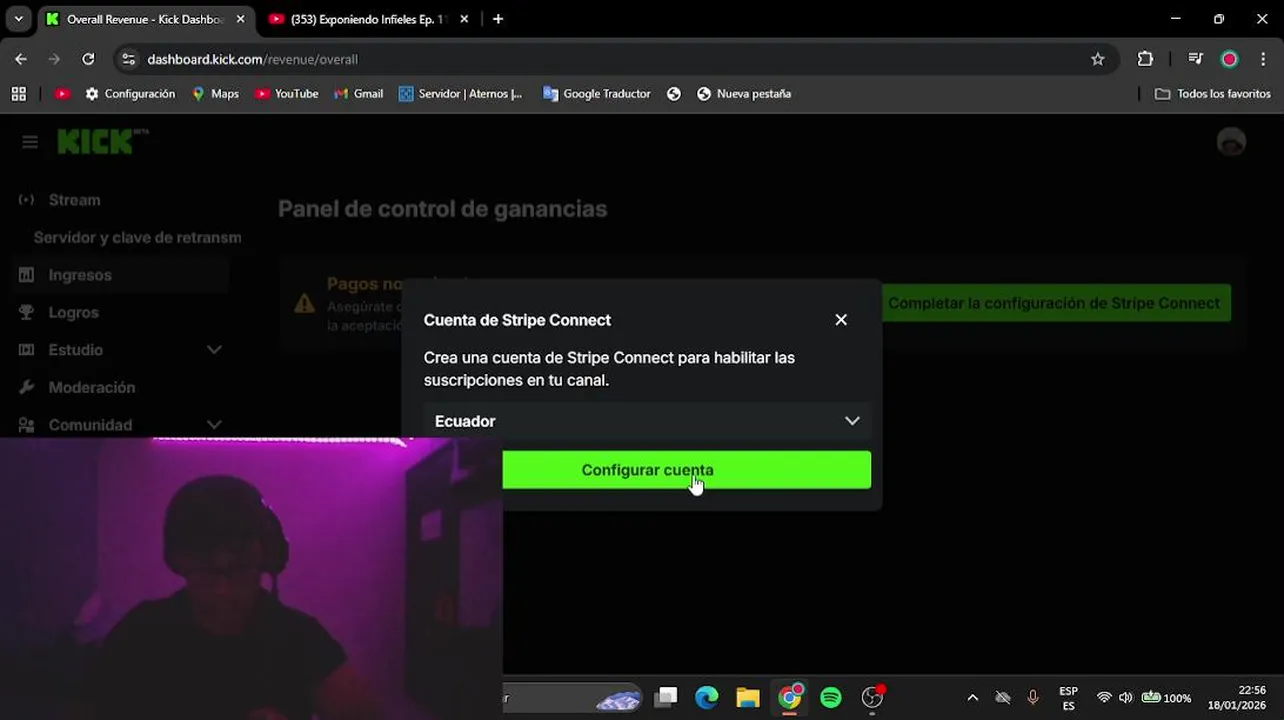
Task: Open the Ecuador country dropdown
Action: (x=647, y=421)
